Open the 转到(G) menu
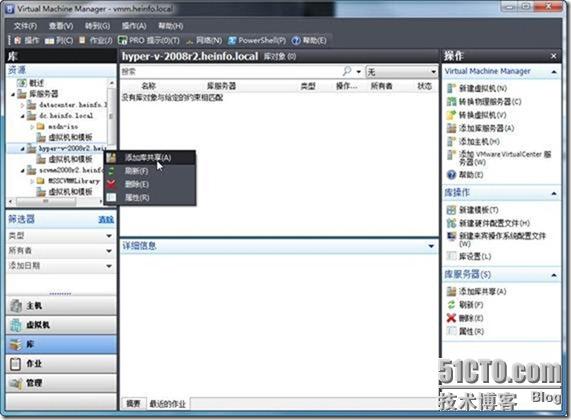 coord(97,26)
